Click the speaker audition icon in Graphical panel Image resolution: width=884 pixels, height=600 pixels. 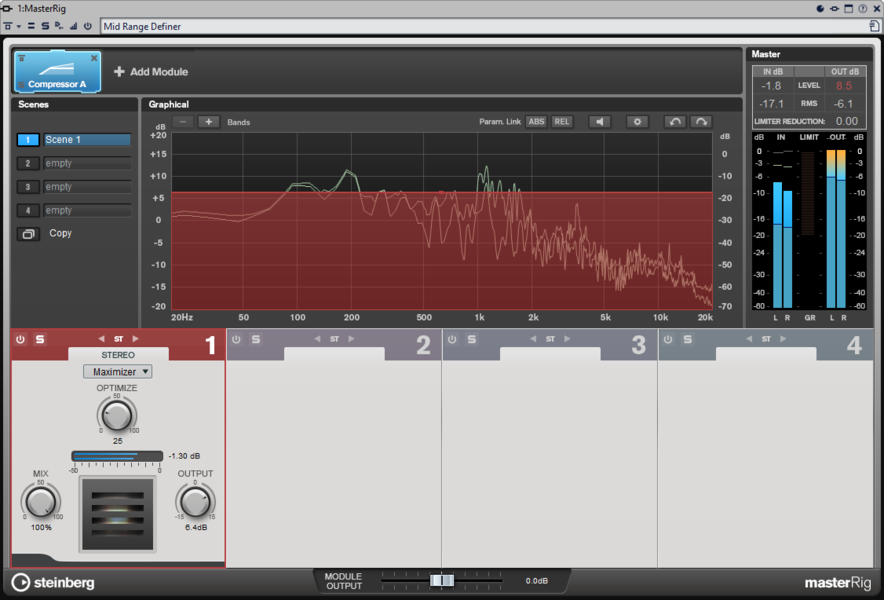point(599,122)
